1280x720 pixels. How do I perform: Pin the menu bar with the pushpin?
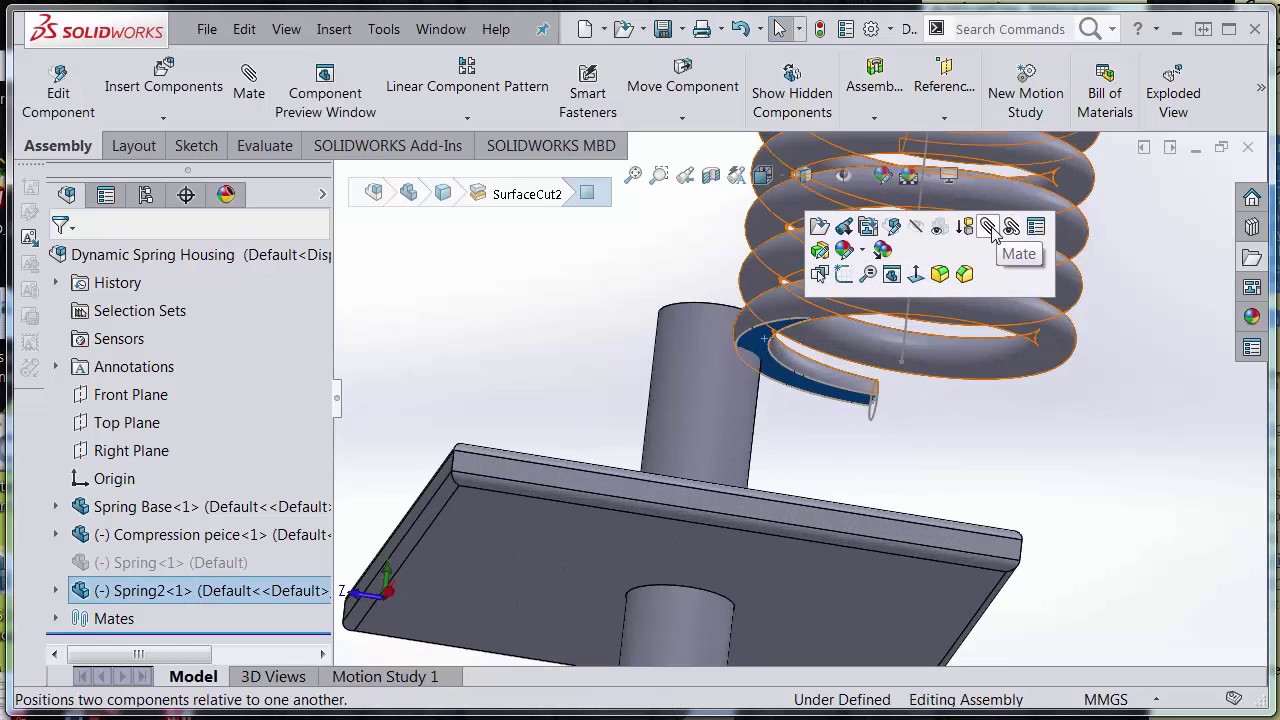click(542, 29)
